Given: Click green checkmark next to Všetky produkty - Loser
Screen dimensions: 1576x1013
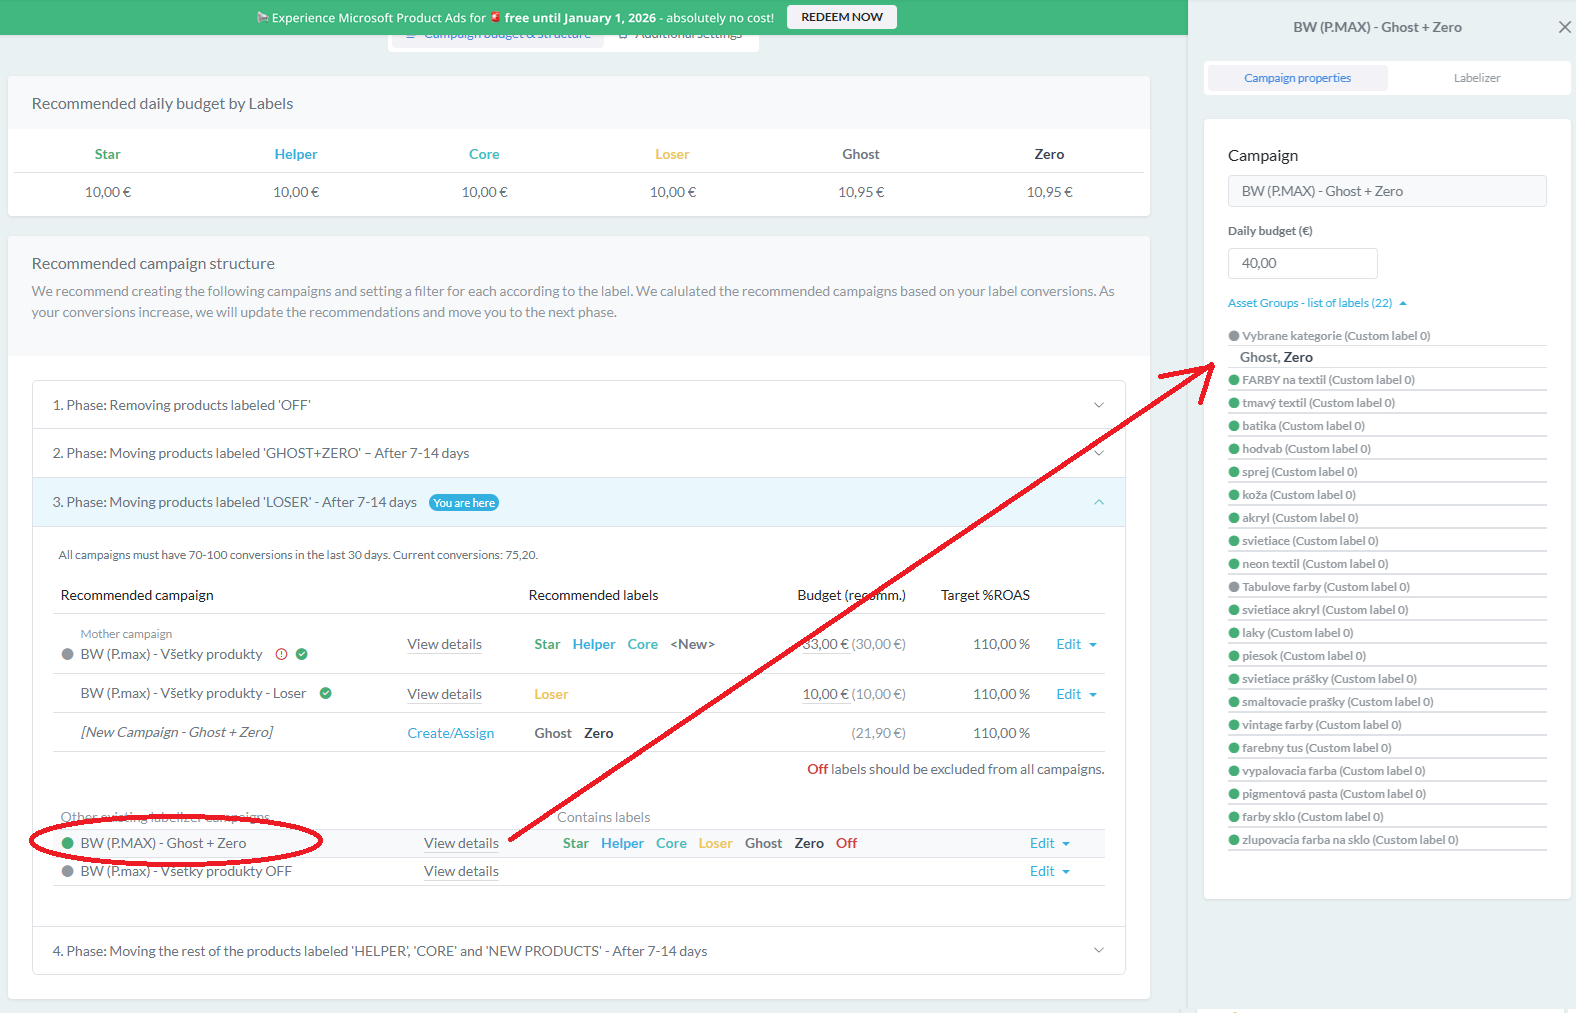Looking at the screenshot, I should click(x=325, y=694).
